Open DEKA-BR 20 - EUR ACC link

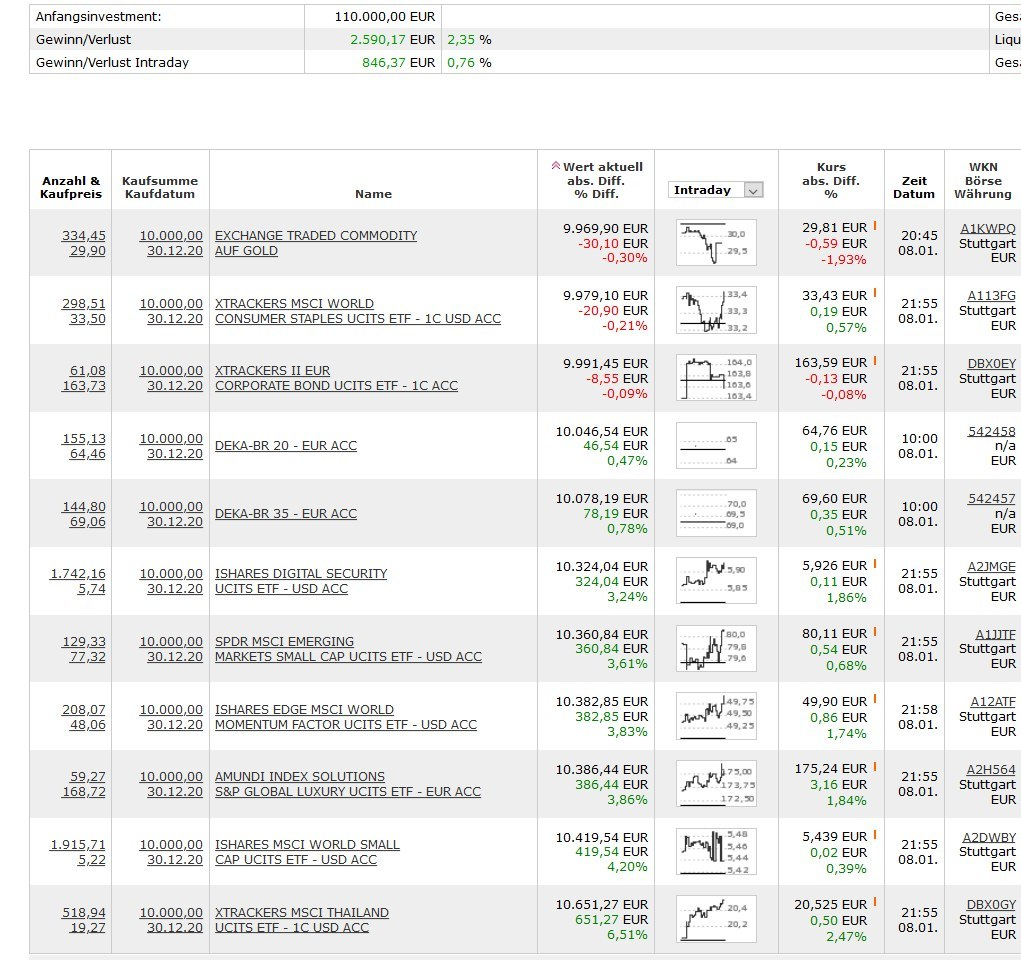coord(286,445)
